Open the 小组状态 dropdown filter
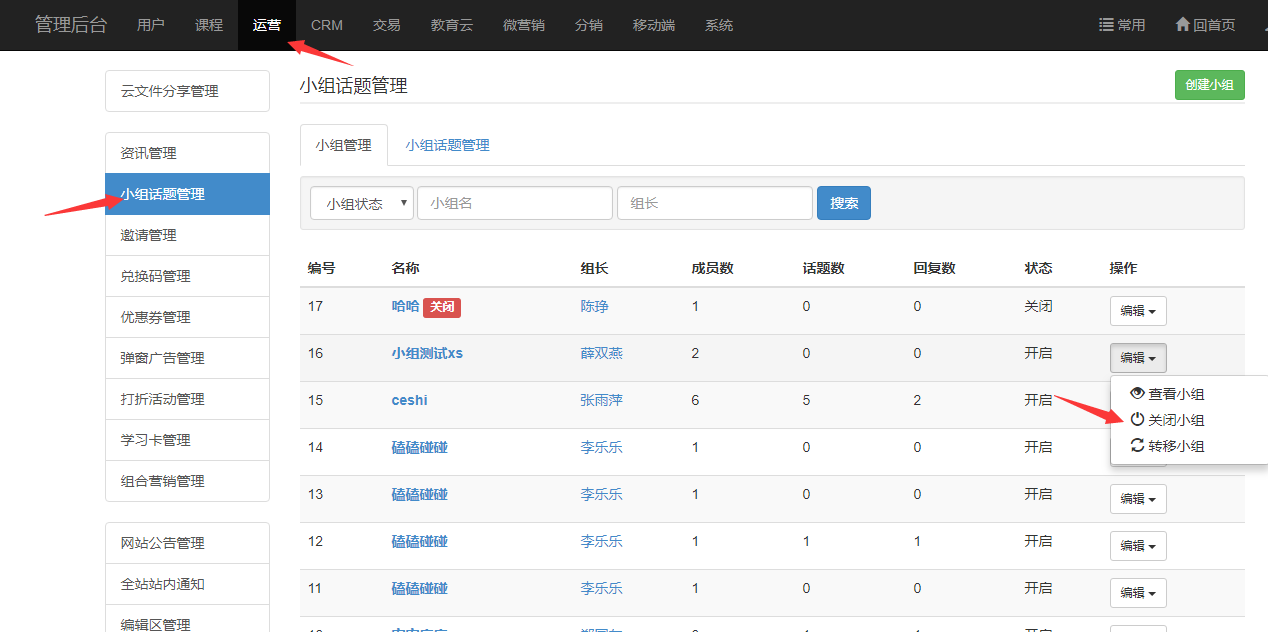 361,203
